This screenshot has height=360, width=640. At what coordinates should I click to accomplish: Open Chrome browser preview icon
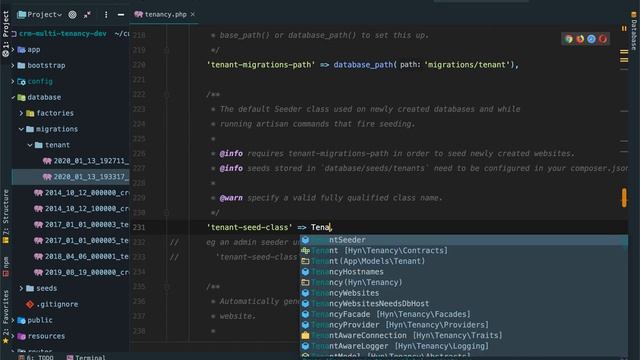click(x=569, y=39)
